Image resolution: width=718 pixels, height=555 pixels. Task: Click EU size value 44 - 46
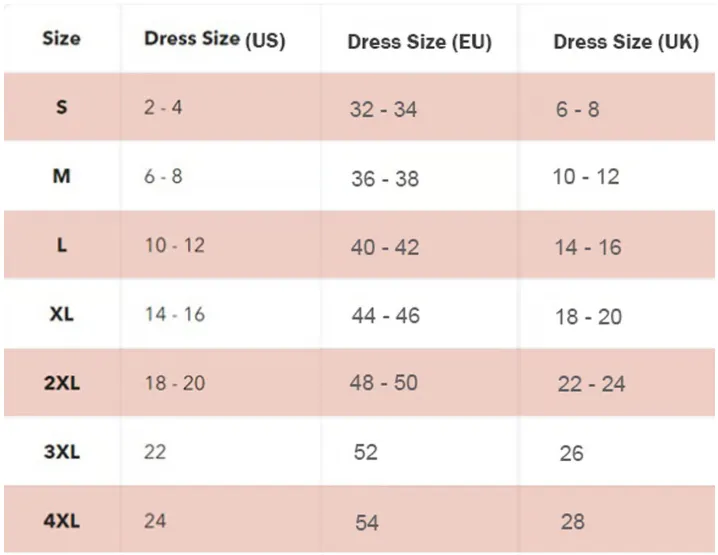pyautogui.click(x=385, y=316)
